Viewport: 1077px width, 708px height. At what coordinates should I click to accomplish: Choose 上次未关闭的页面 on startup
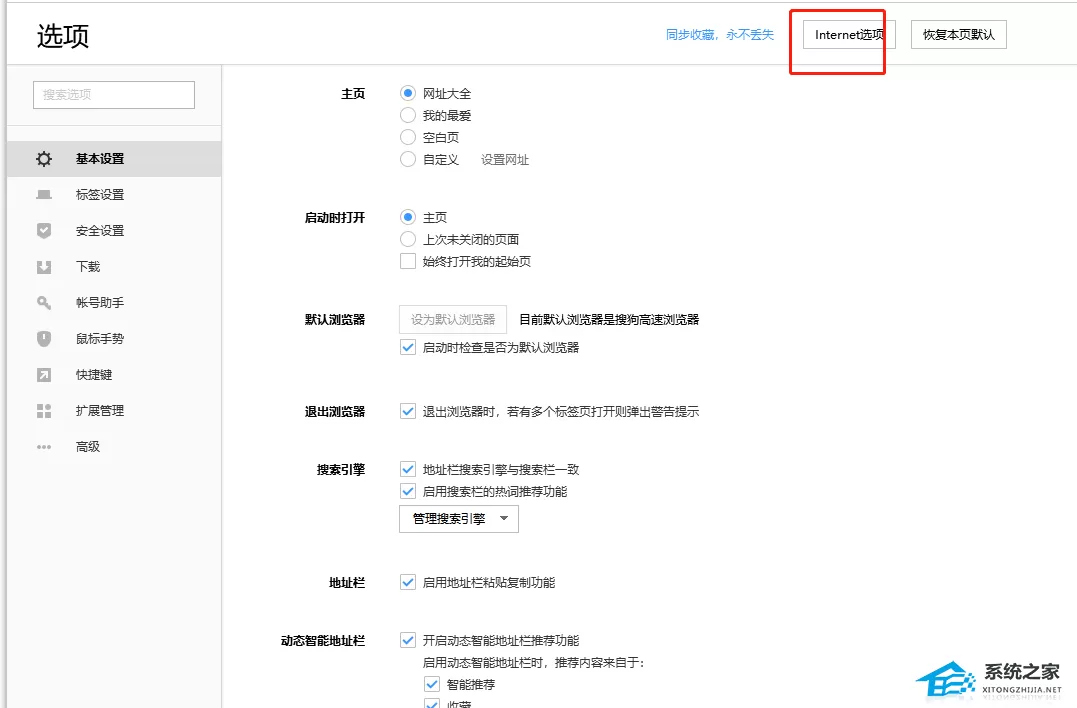tap(408, 239)
